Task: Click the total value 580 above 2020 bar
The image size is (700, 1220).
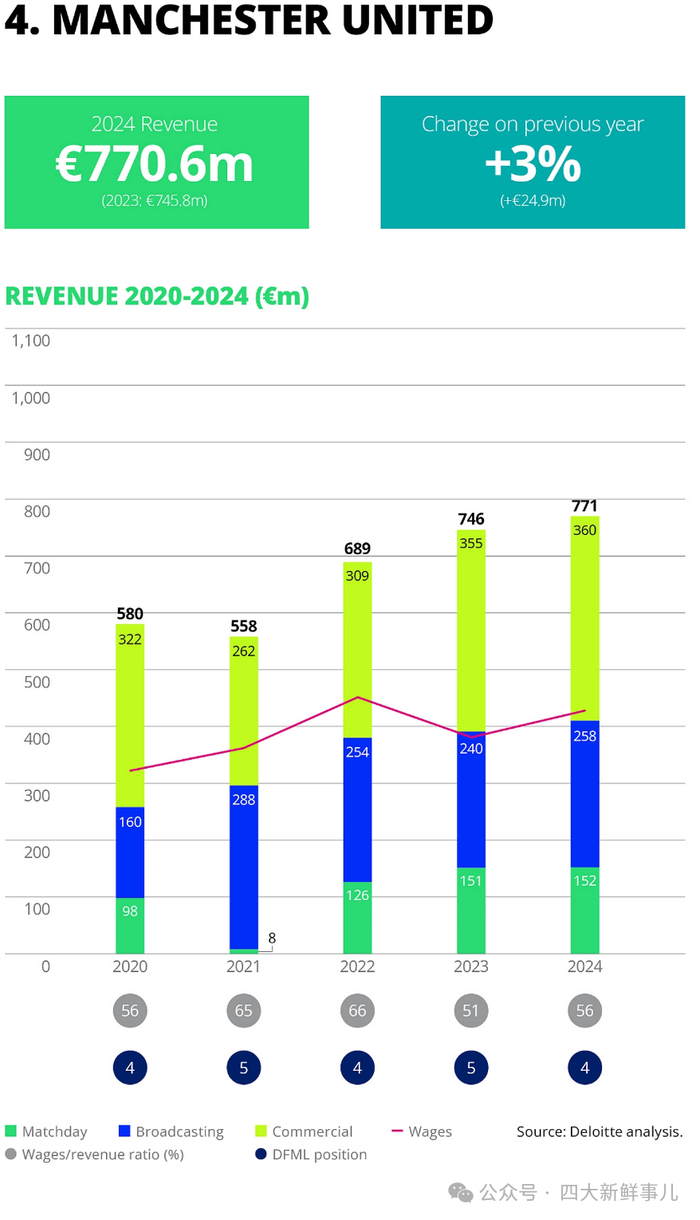Action: (x=130, y=614)
